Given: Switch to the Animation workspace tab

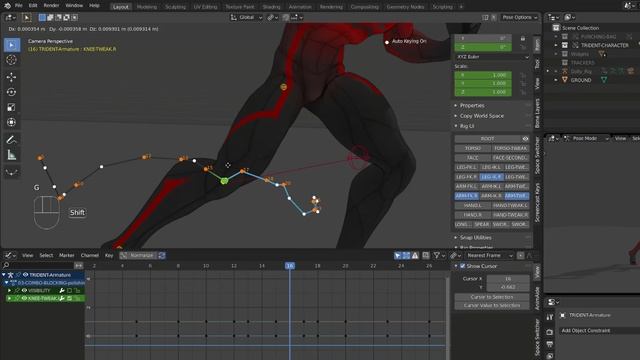Looking at the screenshot, I should point(300,7).
